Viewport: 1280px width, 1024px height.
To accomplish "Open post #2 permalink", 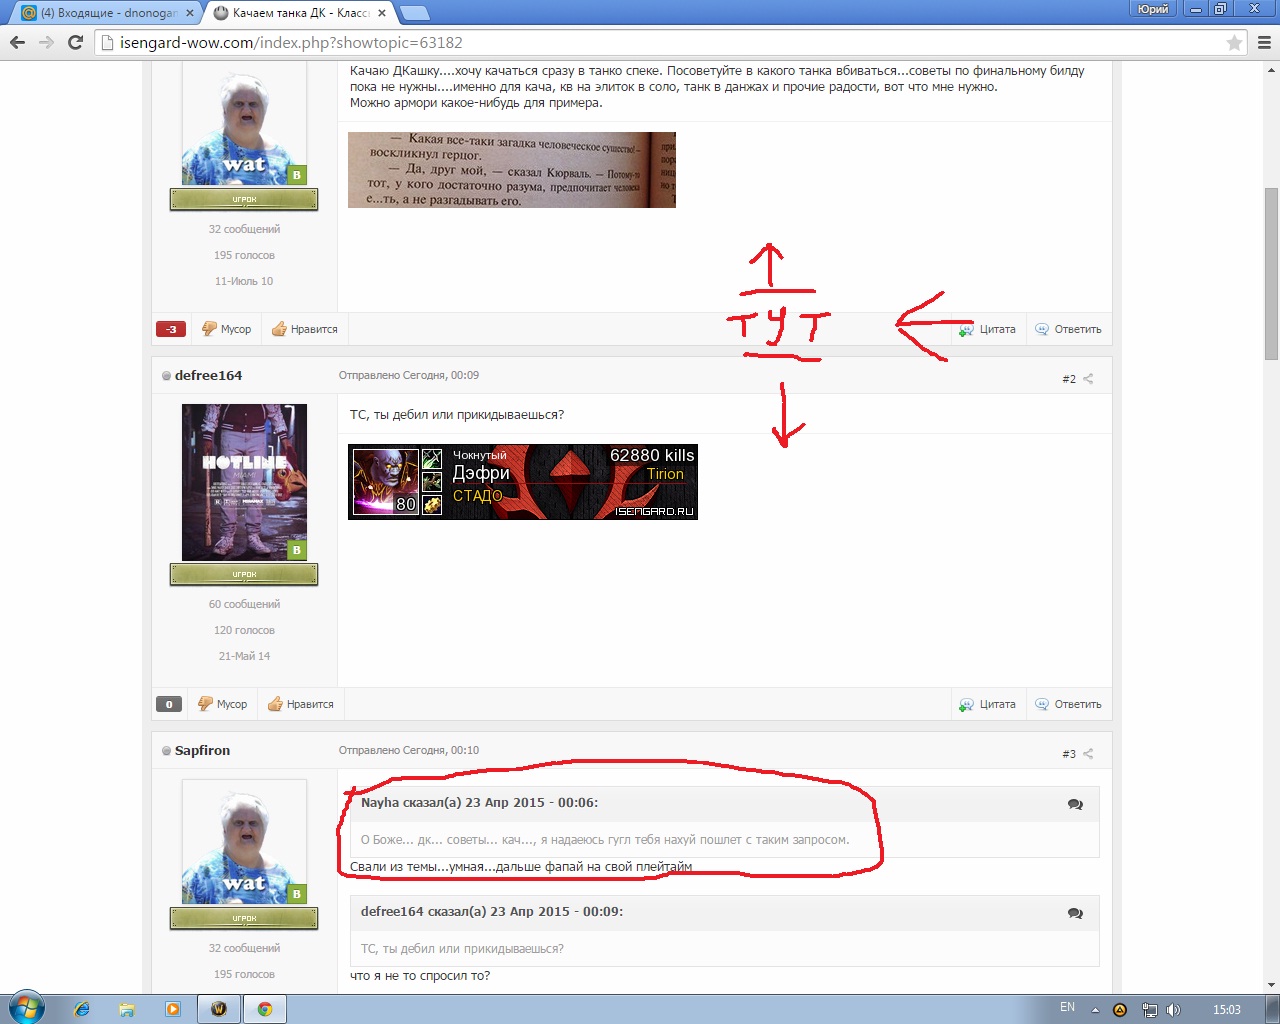I will pos(1069,379).
